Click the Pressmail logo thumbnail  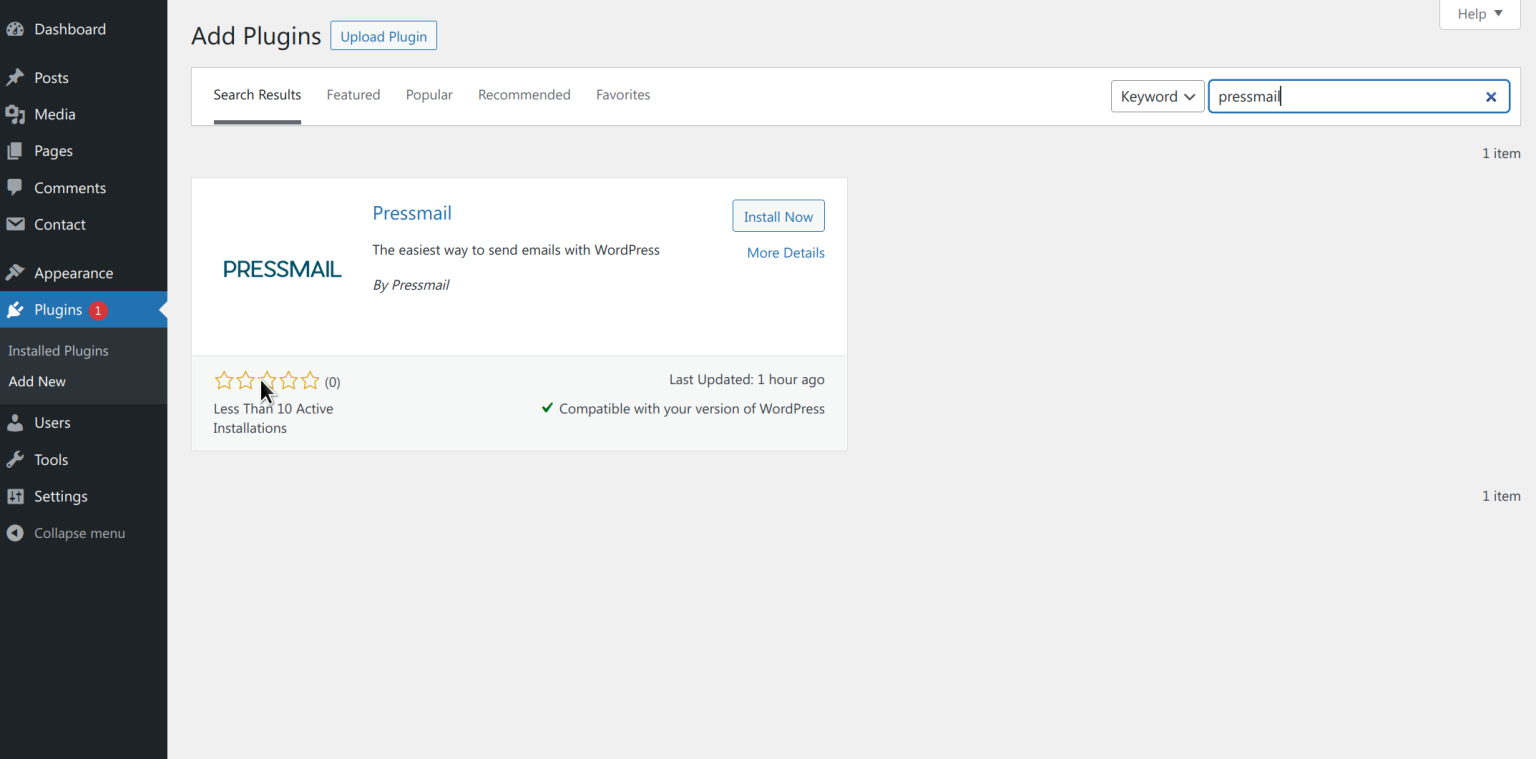[282, 268]
